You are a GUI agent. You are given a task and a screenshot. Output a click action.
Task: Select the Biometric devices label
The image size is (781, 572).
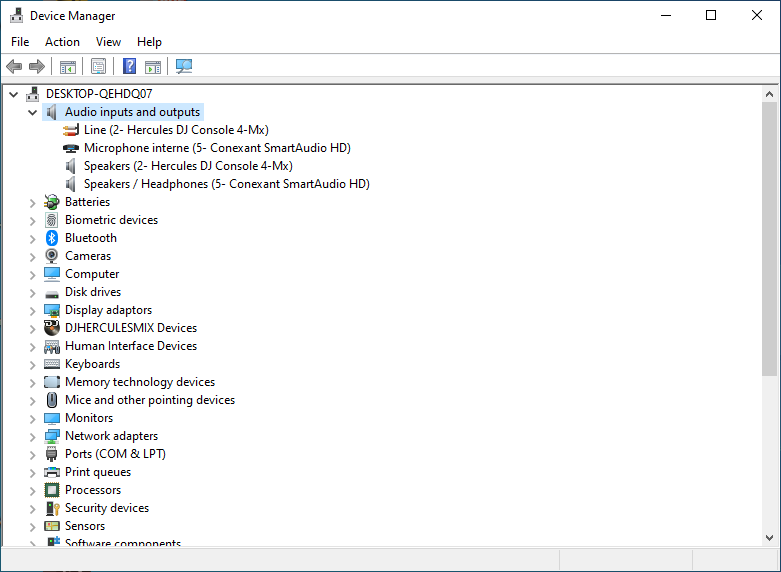112,220
